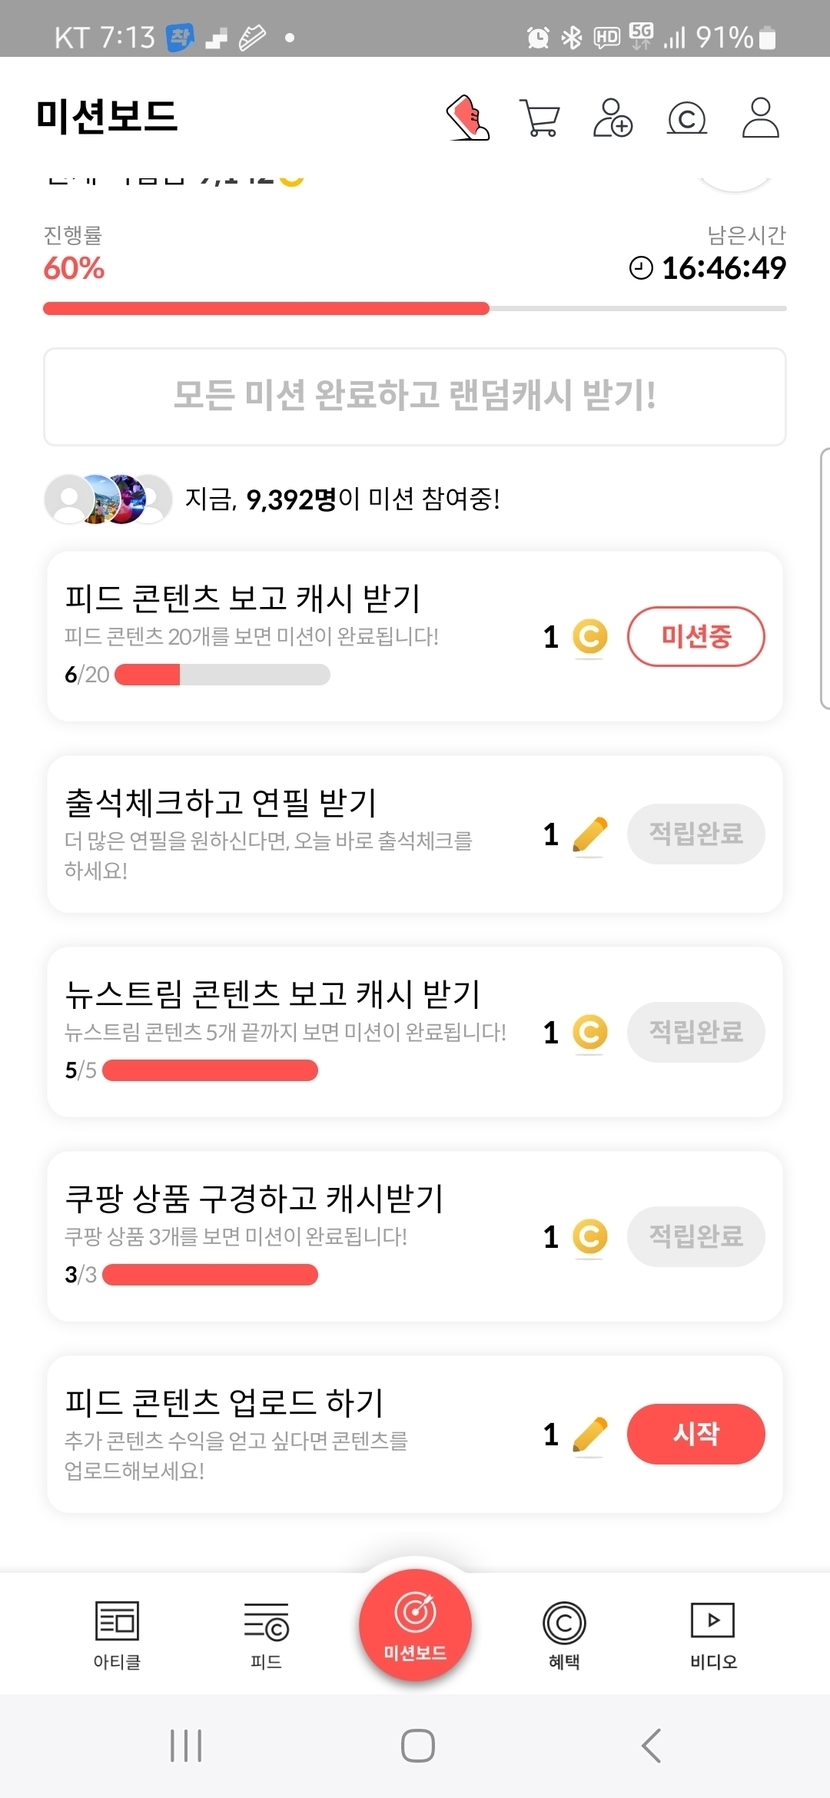This screenshot has height=1798, width=830.
Task: Open Android recent apps button
Action: tap(186, 1746)
